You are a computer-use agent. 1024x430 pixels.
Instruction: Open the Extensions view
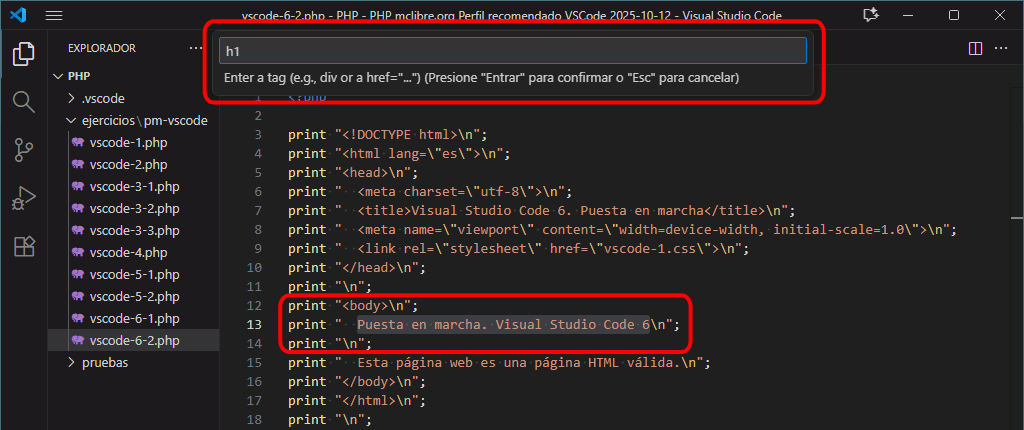point(23,246)
